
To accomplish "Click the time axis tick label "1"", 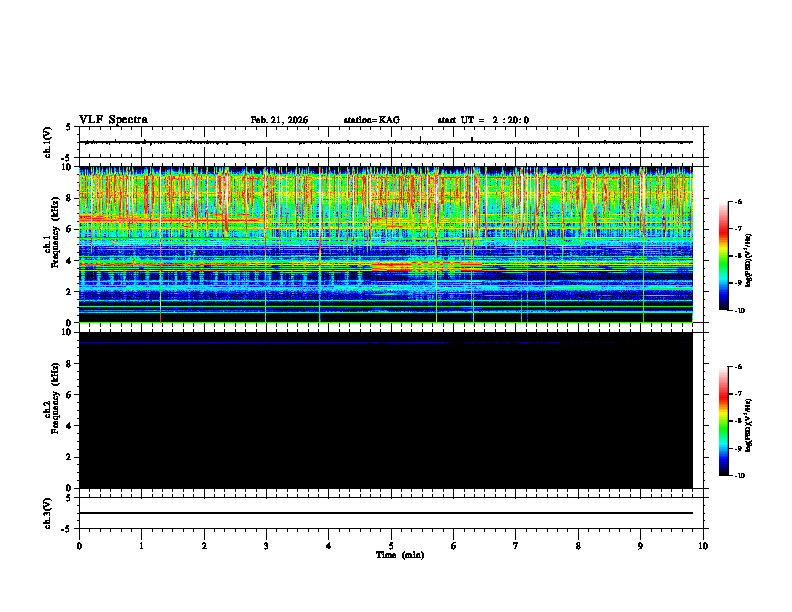I will [141, 546].
